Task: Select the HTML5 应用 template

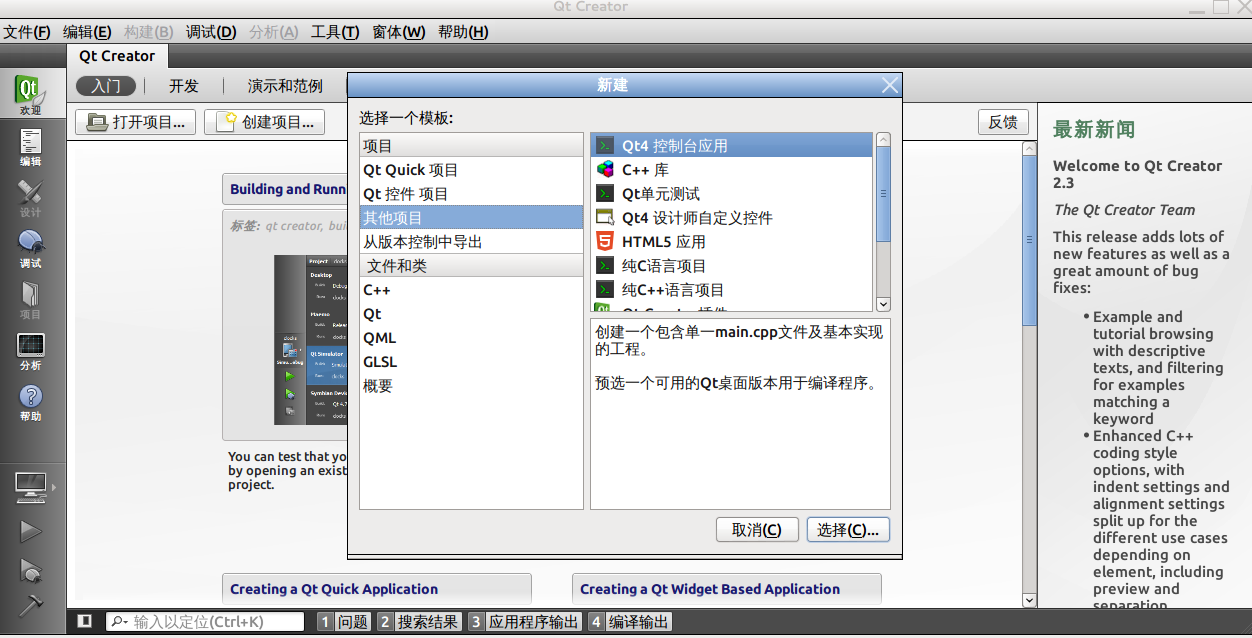Action: (x=732, y=242)
